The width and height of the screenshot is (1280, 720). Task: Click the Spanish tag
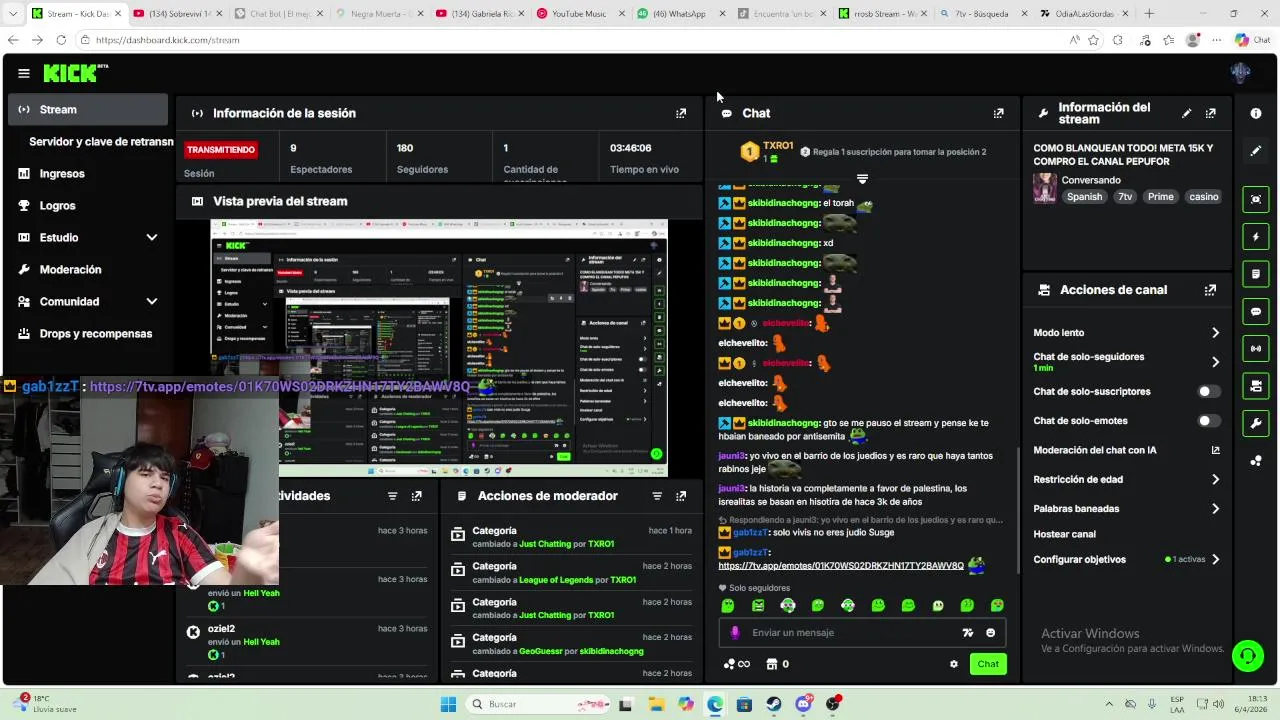coord(1084,197)
